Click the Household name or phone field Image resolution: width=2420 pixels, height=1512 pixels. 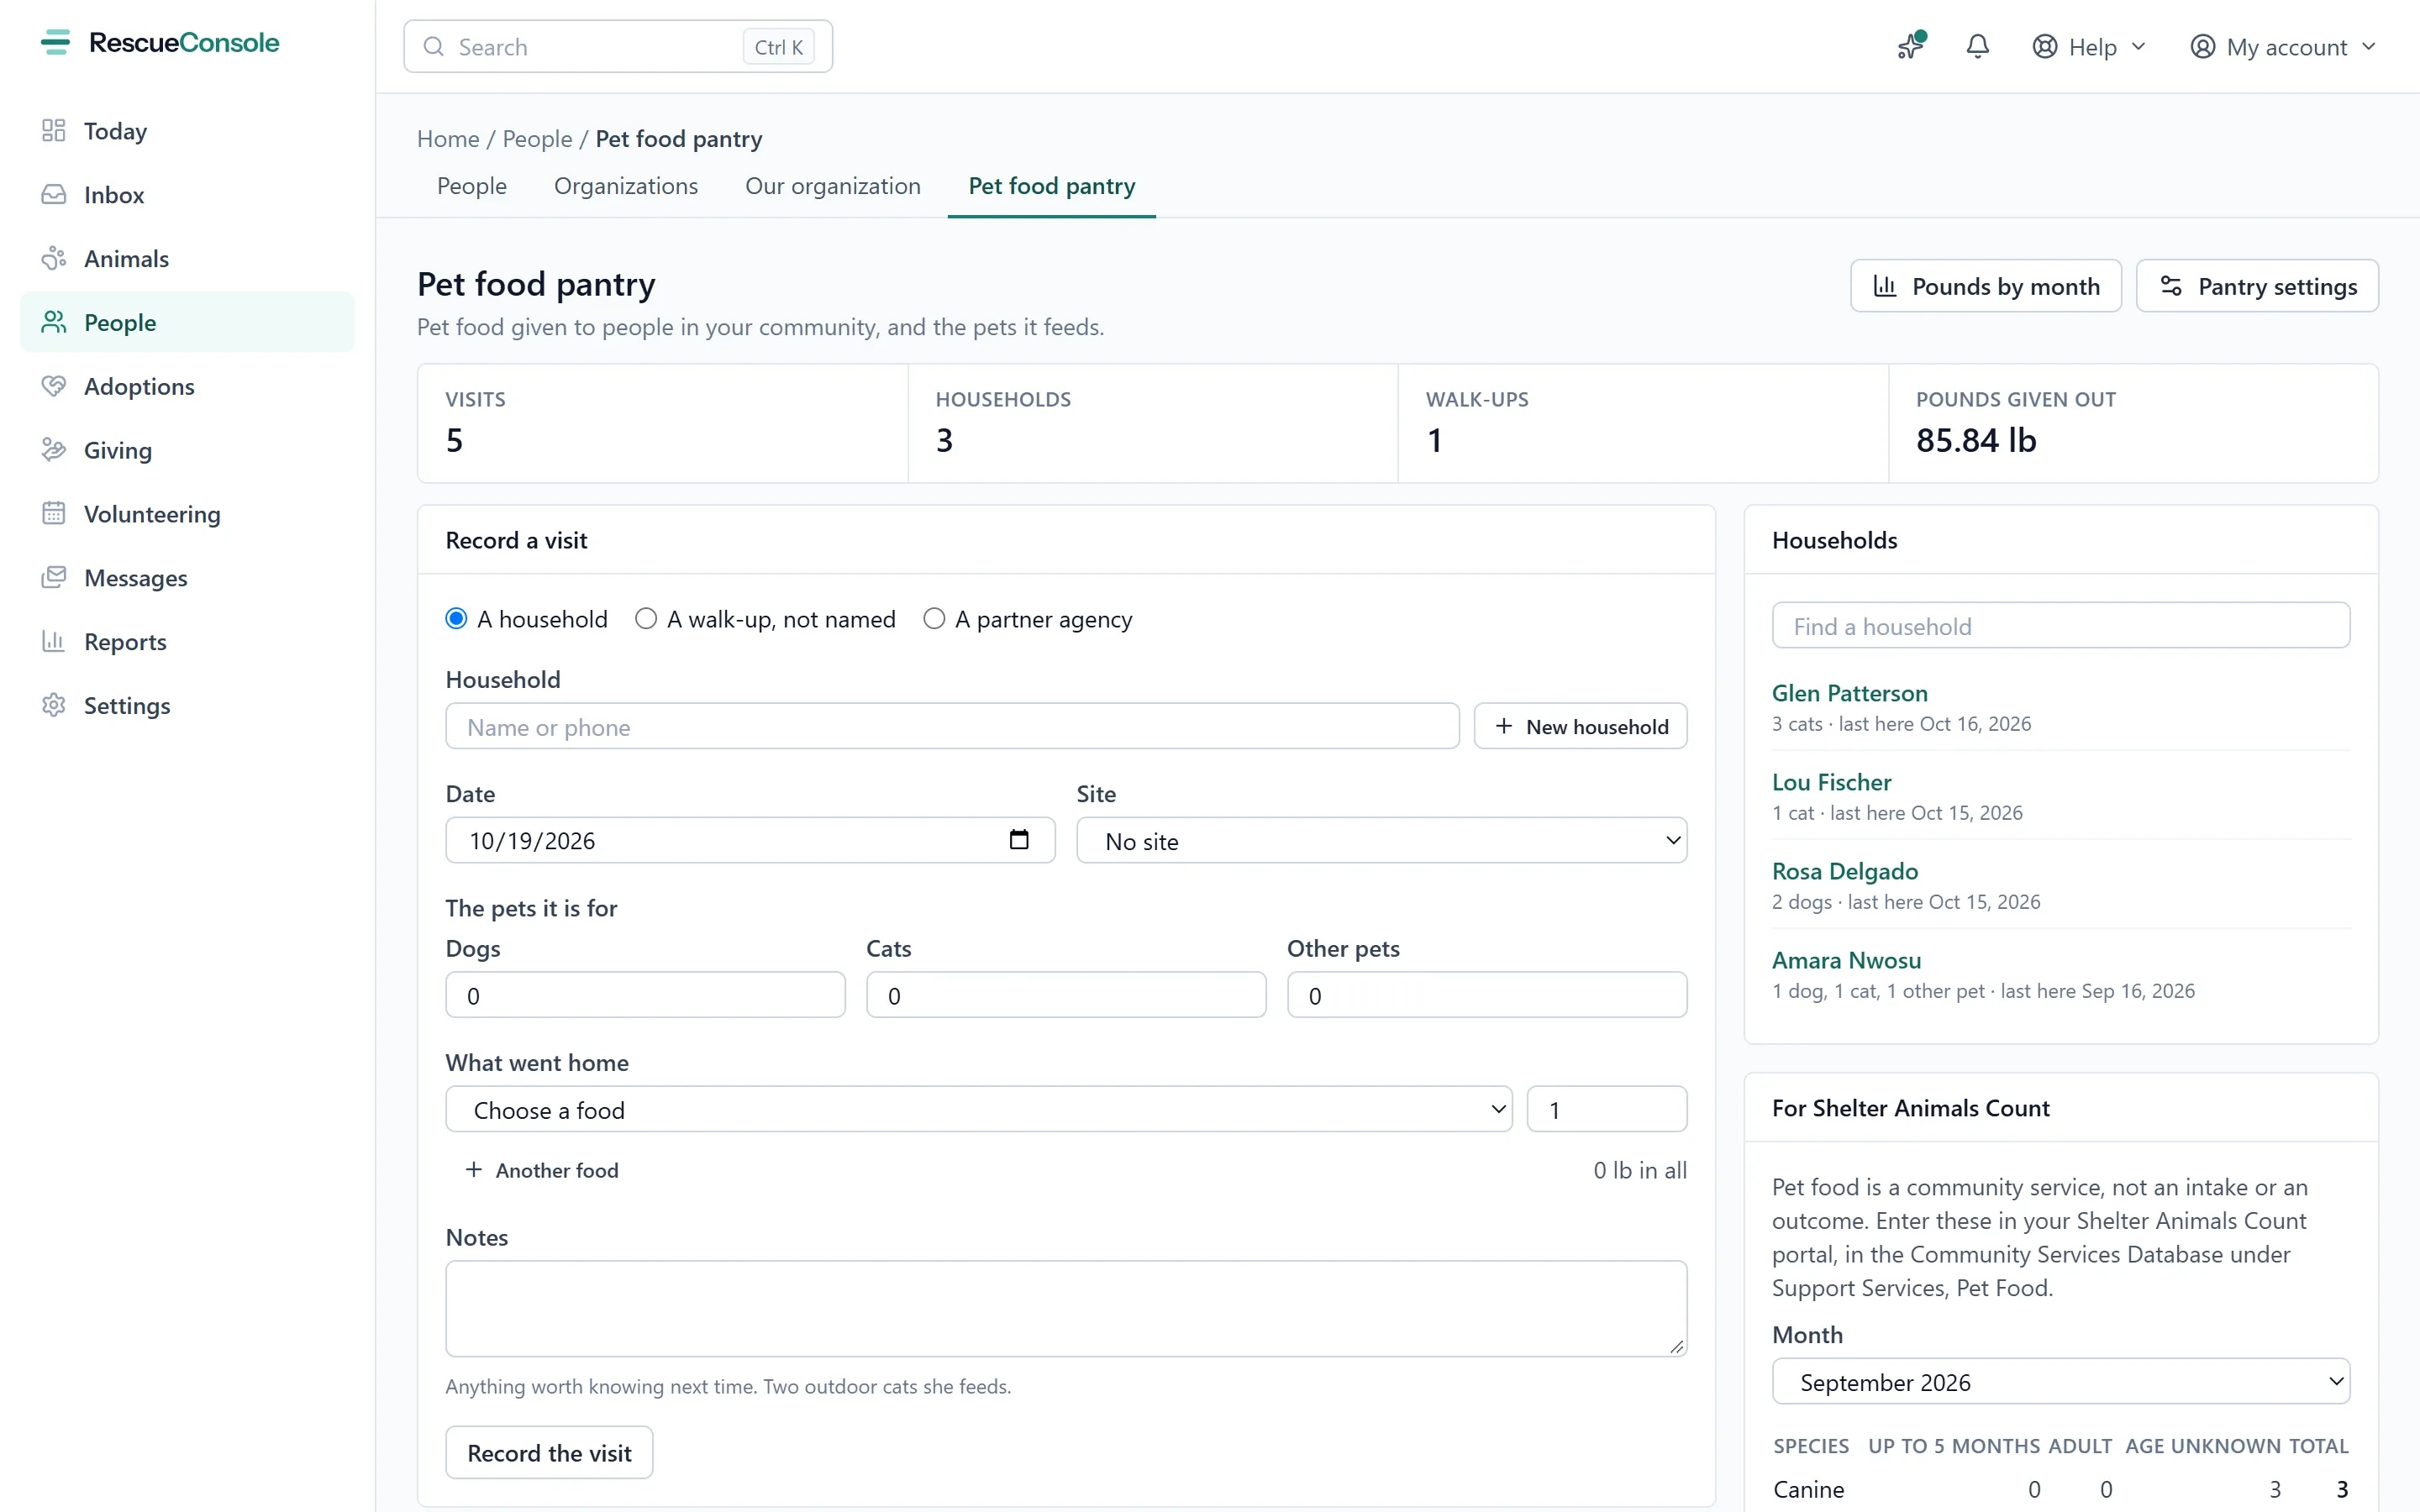(952, 726)
